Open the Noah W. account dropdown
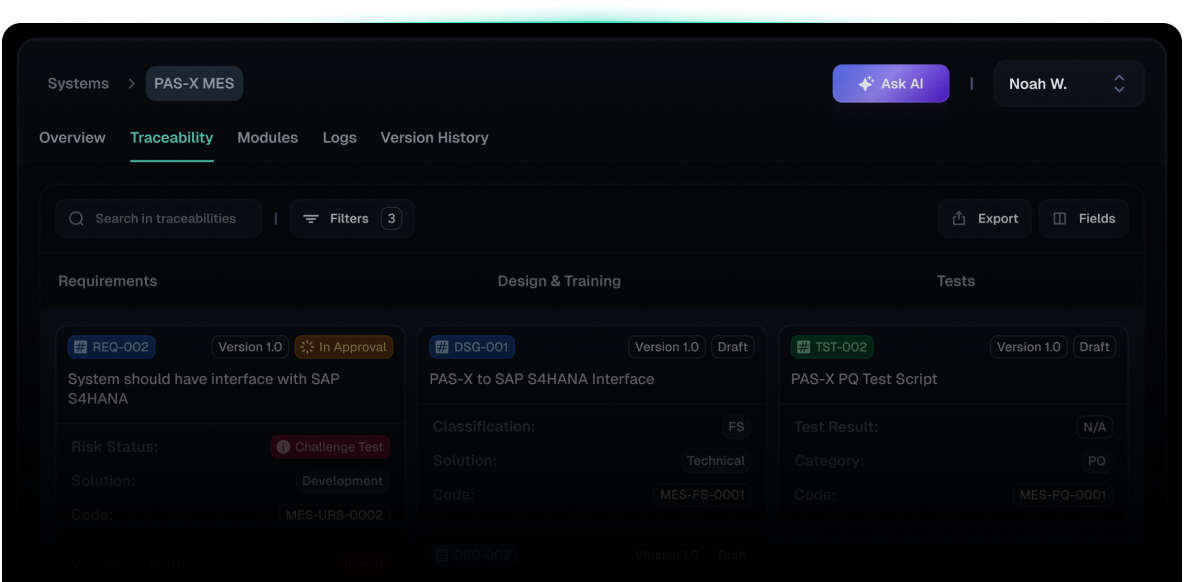 1068,83
